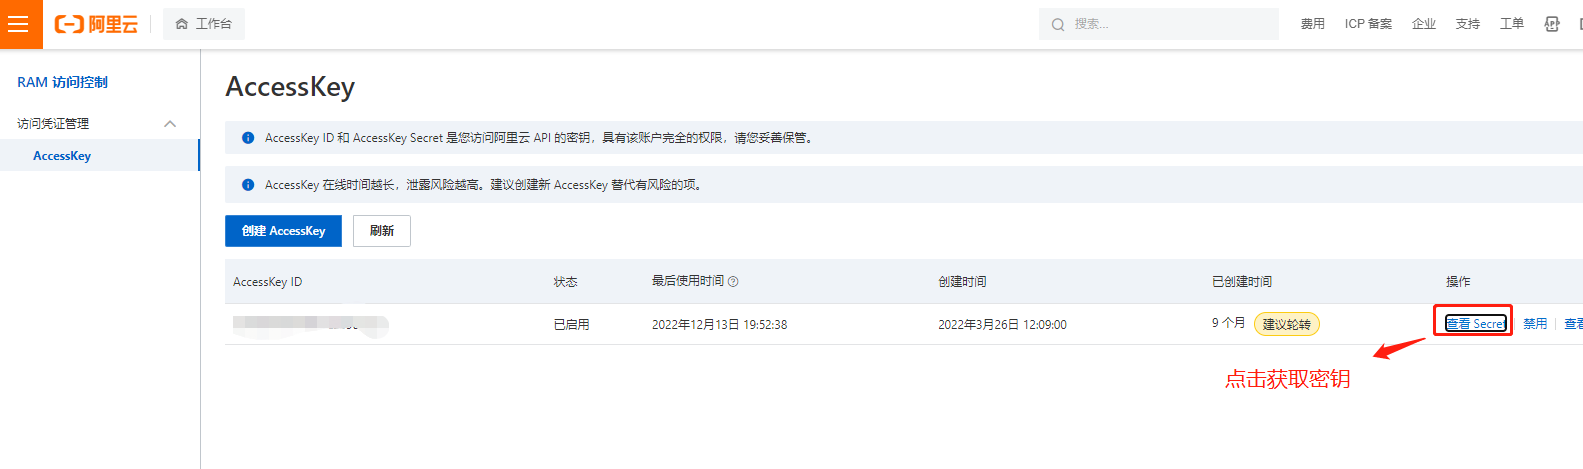1583x469 pixels.
Task: Click the info icon in the first notice
Action: point(248,138)
